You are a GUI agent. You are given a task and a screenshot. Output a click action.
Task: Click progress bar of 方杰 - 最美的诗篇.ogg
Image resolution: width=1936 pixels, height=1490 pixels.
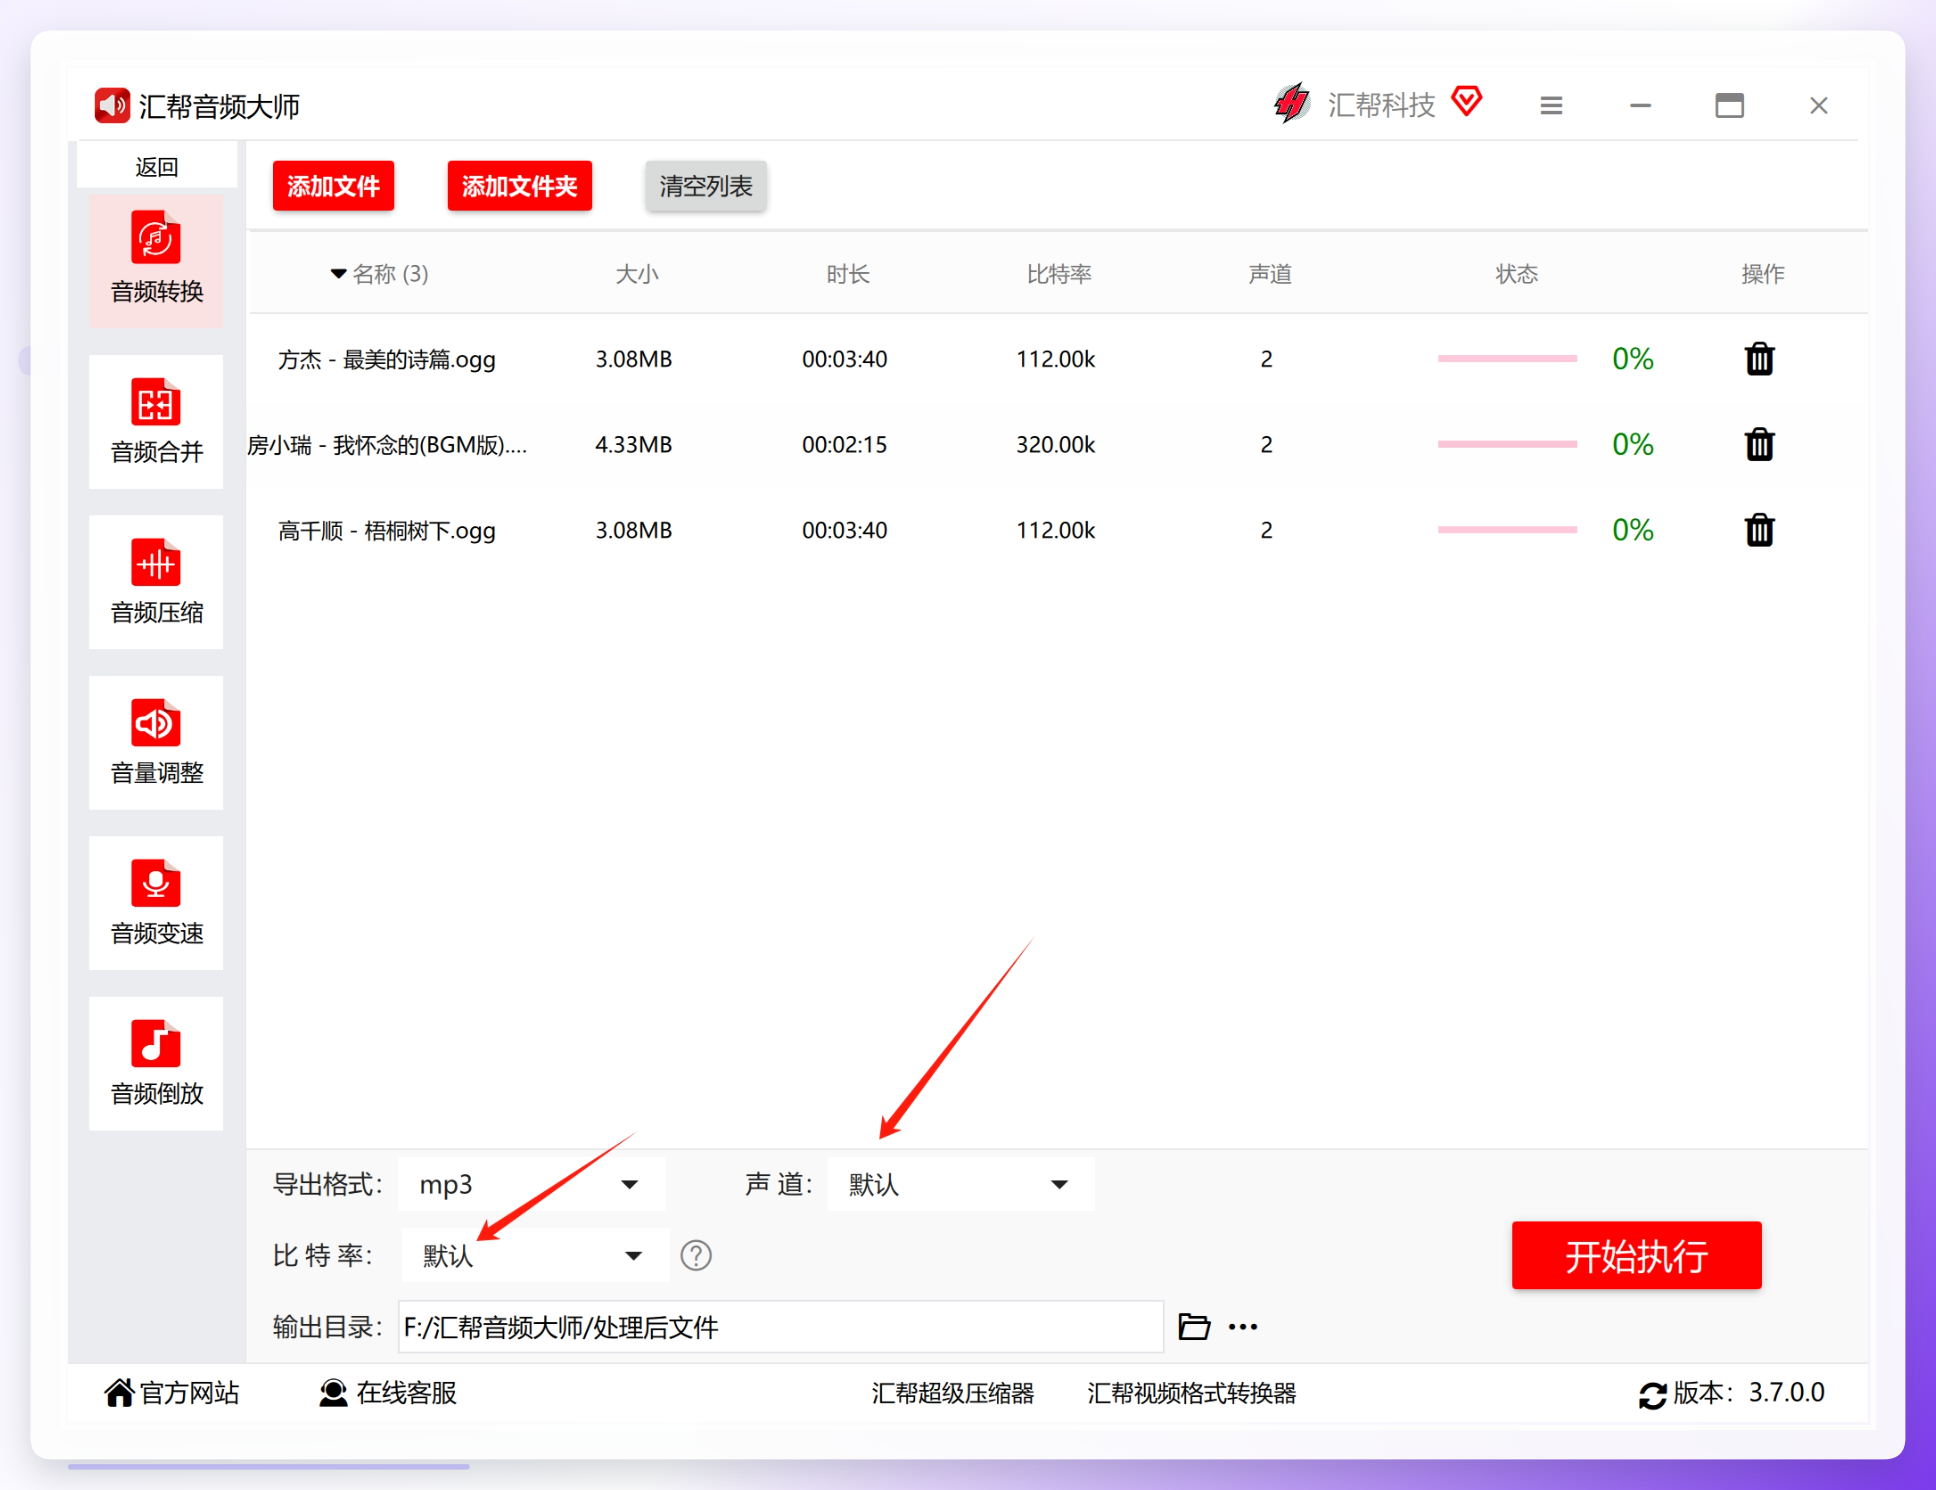coord(1507,358)
